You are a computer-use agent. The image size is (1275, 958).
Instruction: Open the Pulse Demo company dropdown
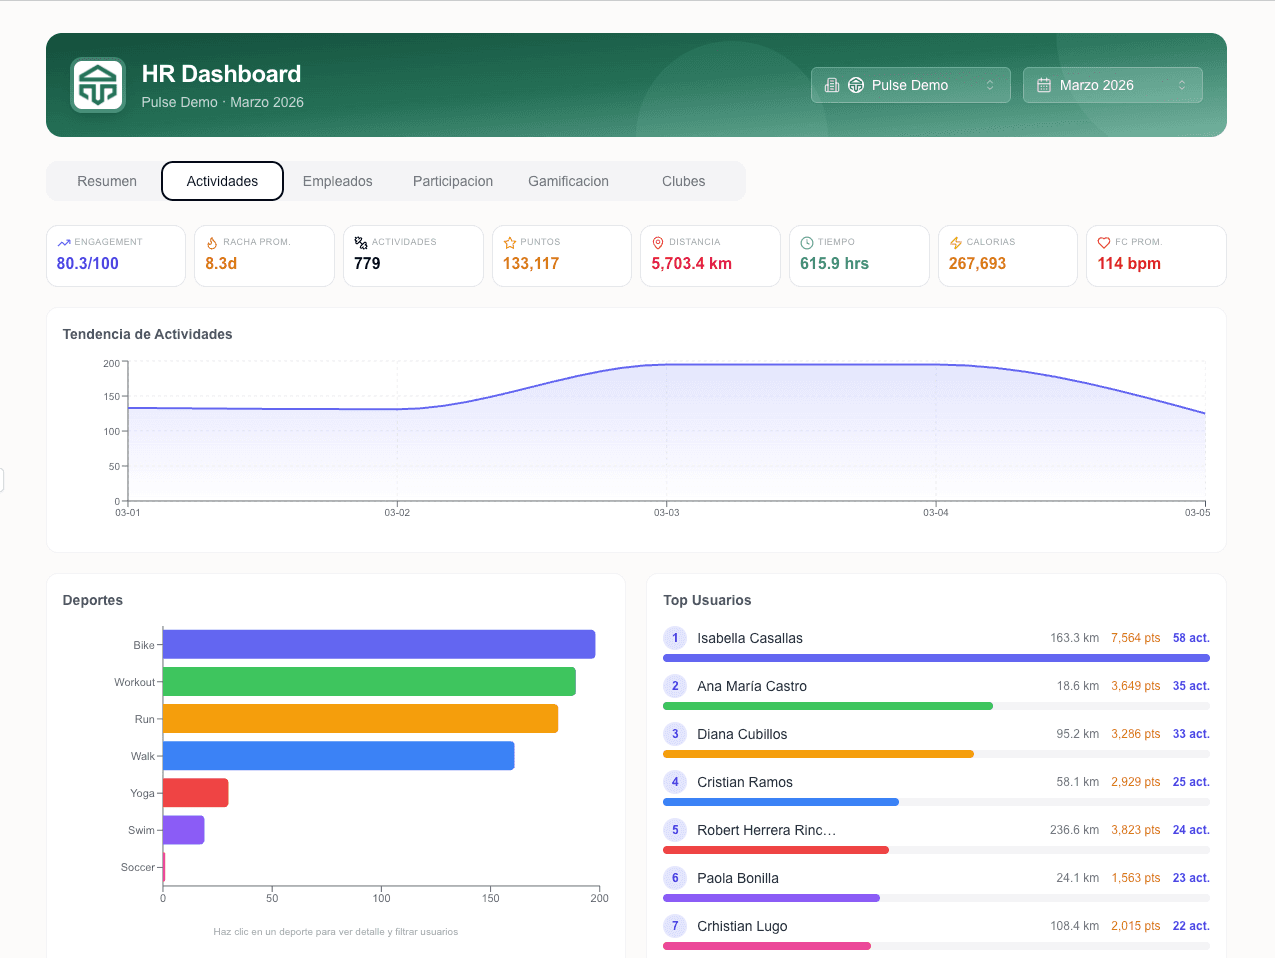[x=910, y=85]
